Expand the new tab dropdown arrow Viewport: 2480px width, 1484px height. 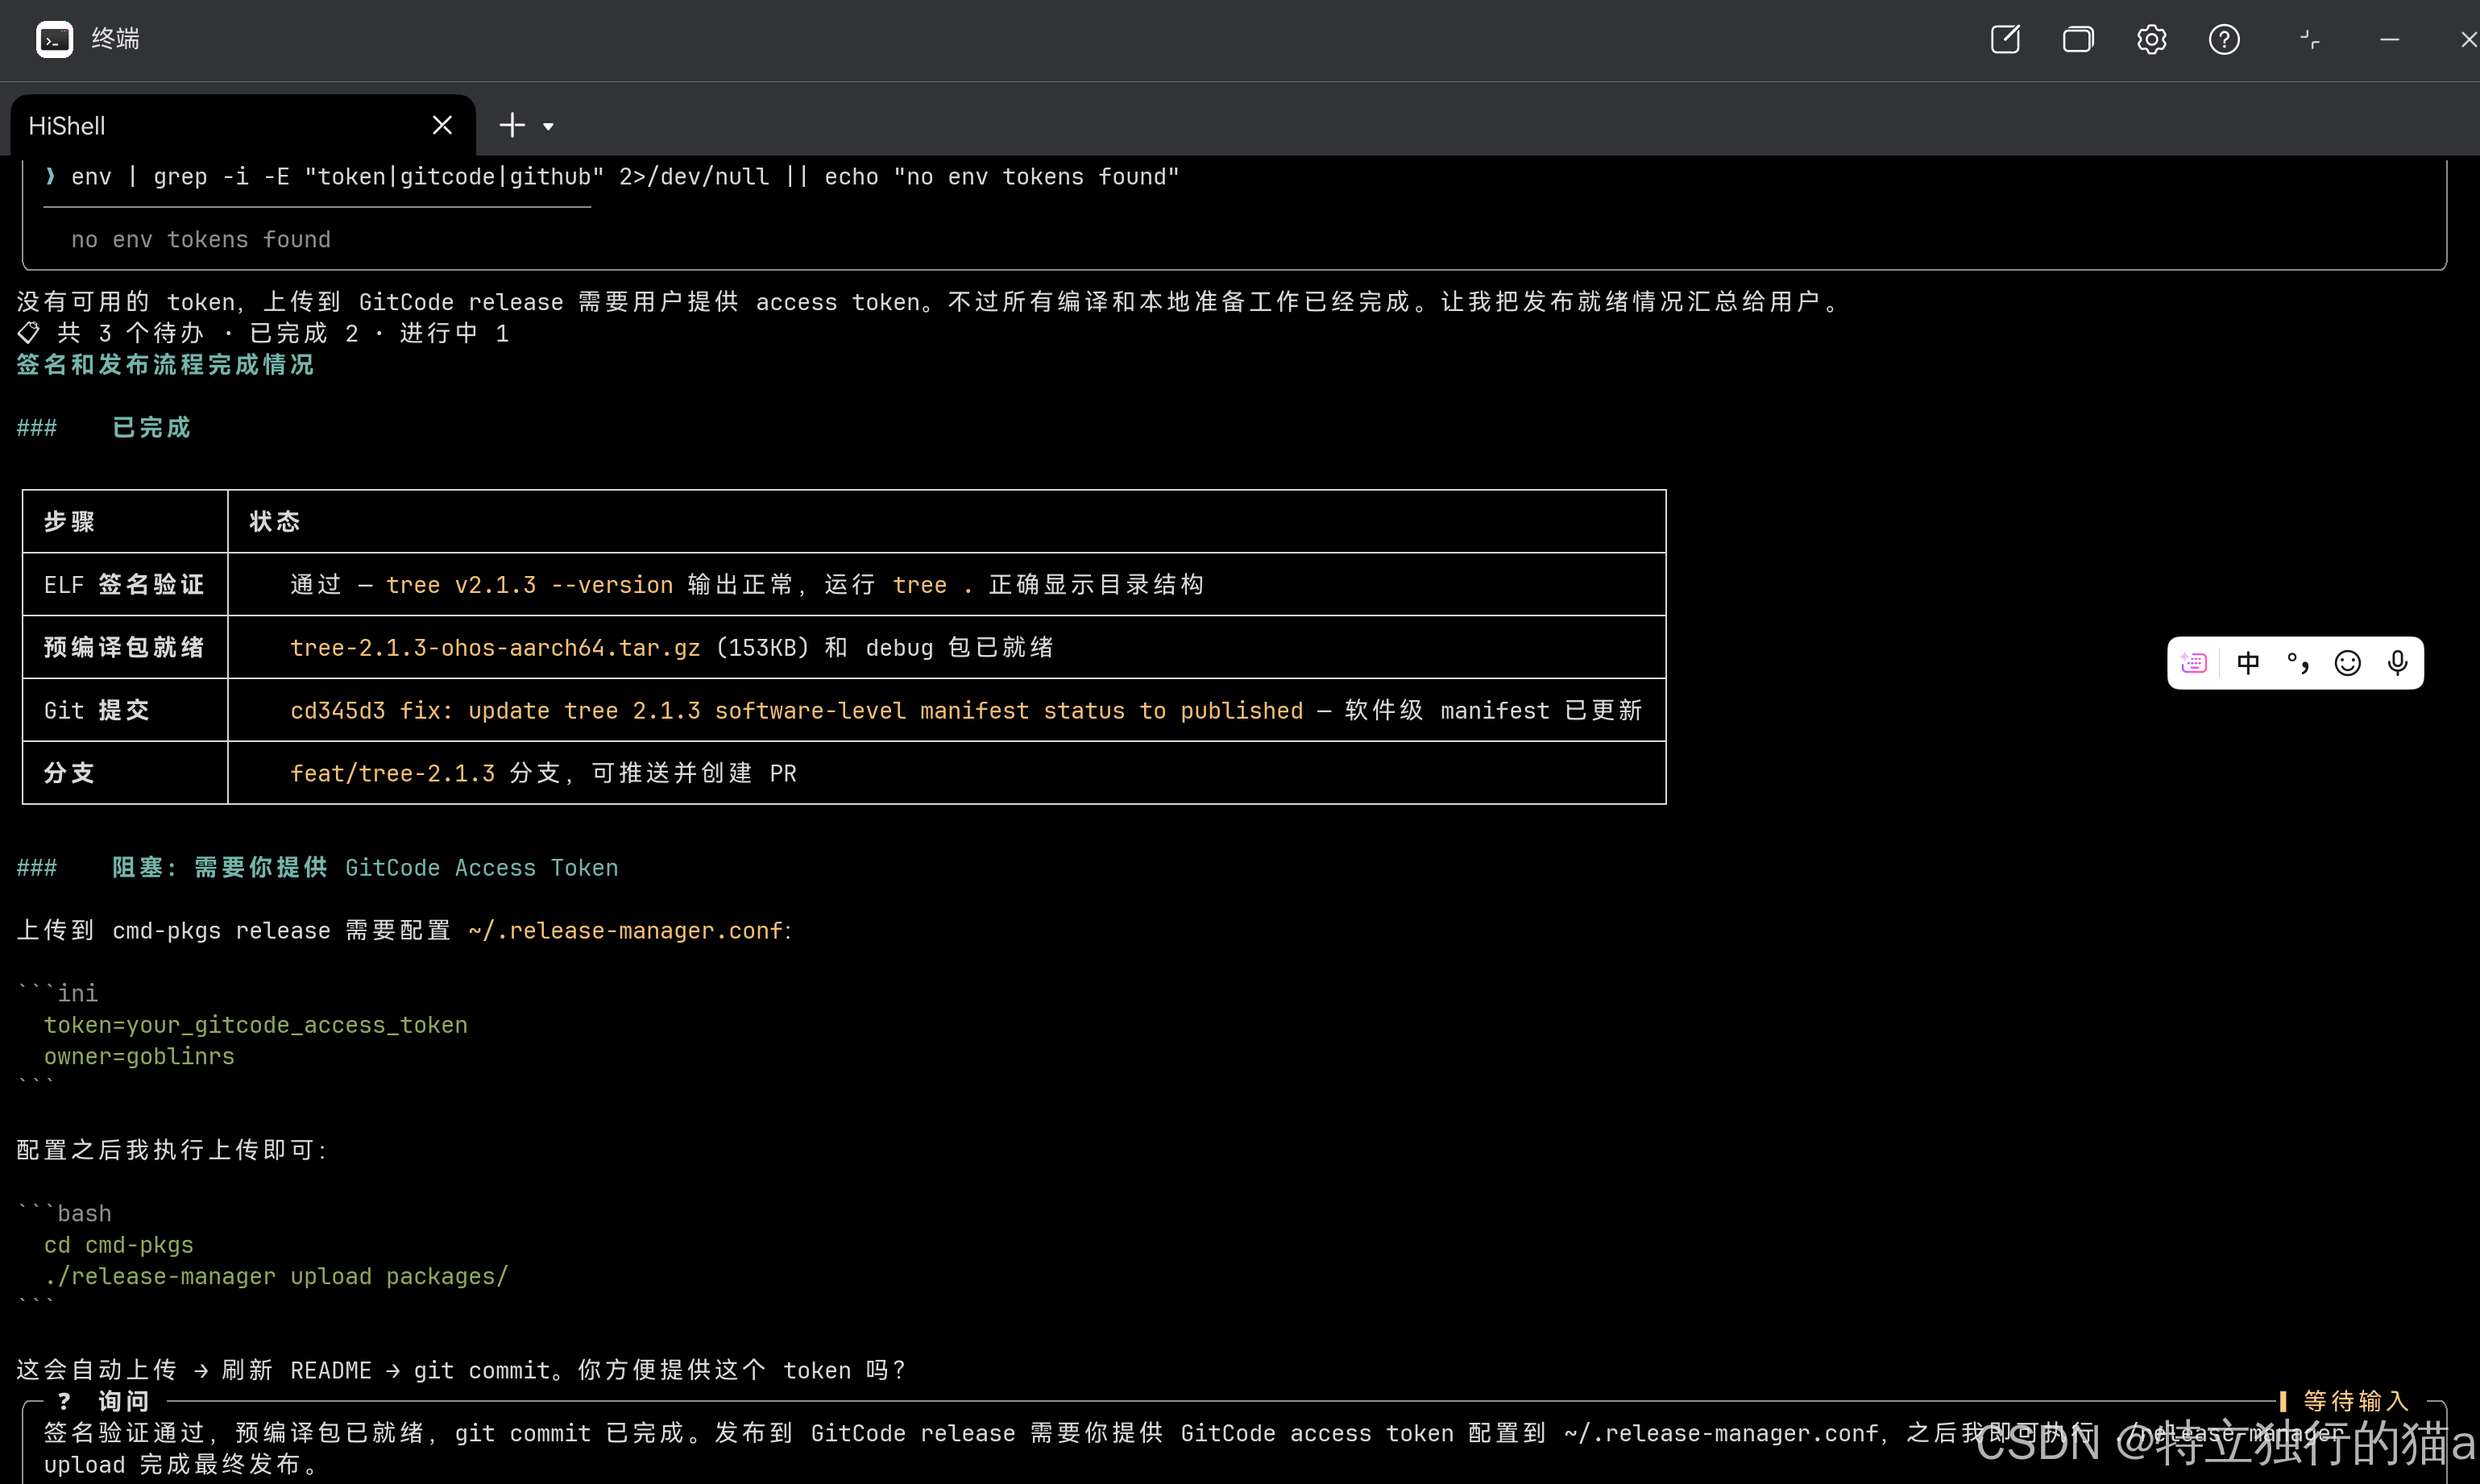[x=548, y=126]
